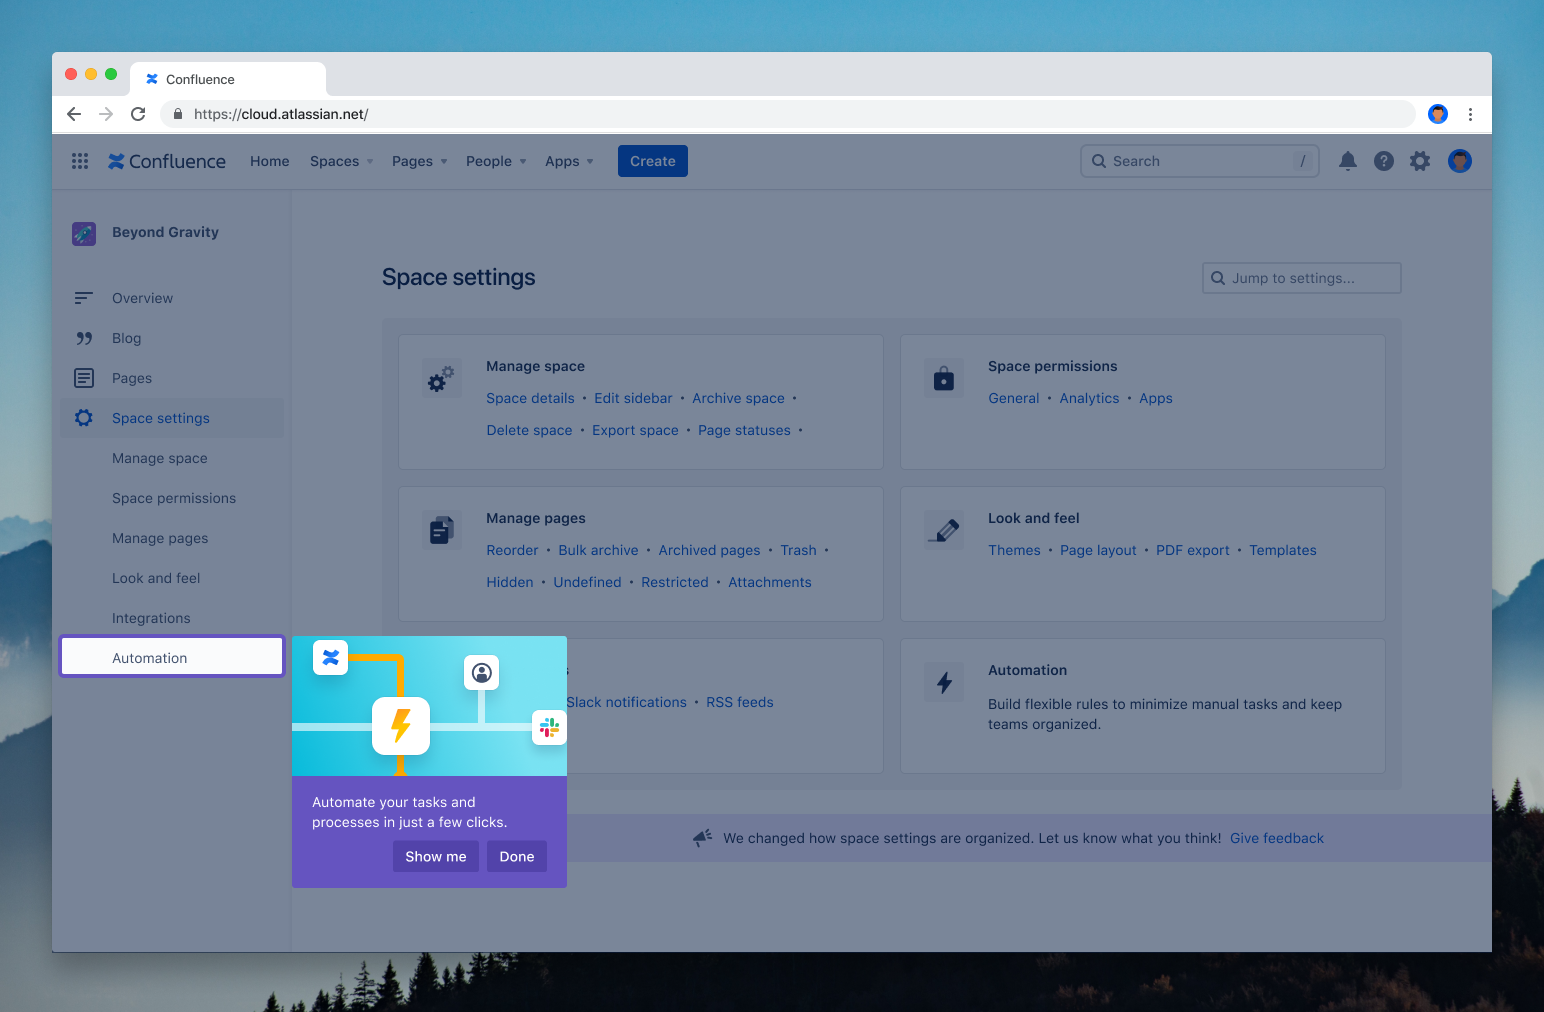Viewport: 1544px width, 1012px height.
Task: Click your profile avatar
Action: tap(1459, 161)
